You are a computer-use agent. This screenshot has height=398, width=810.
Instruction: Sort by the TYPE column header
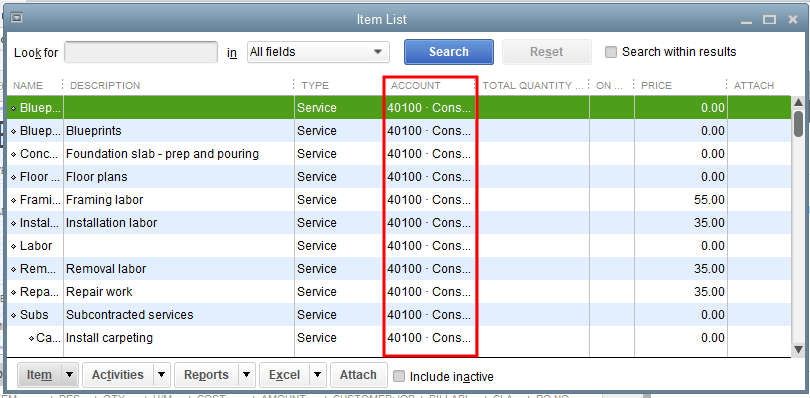point(315,86)
